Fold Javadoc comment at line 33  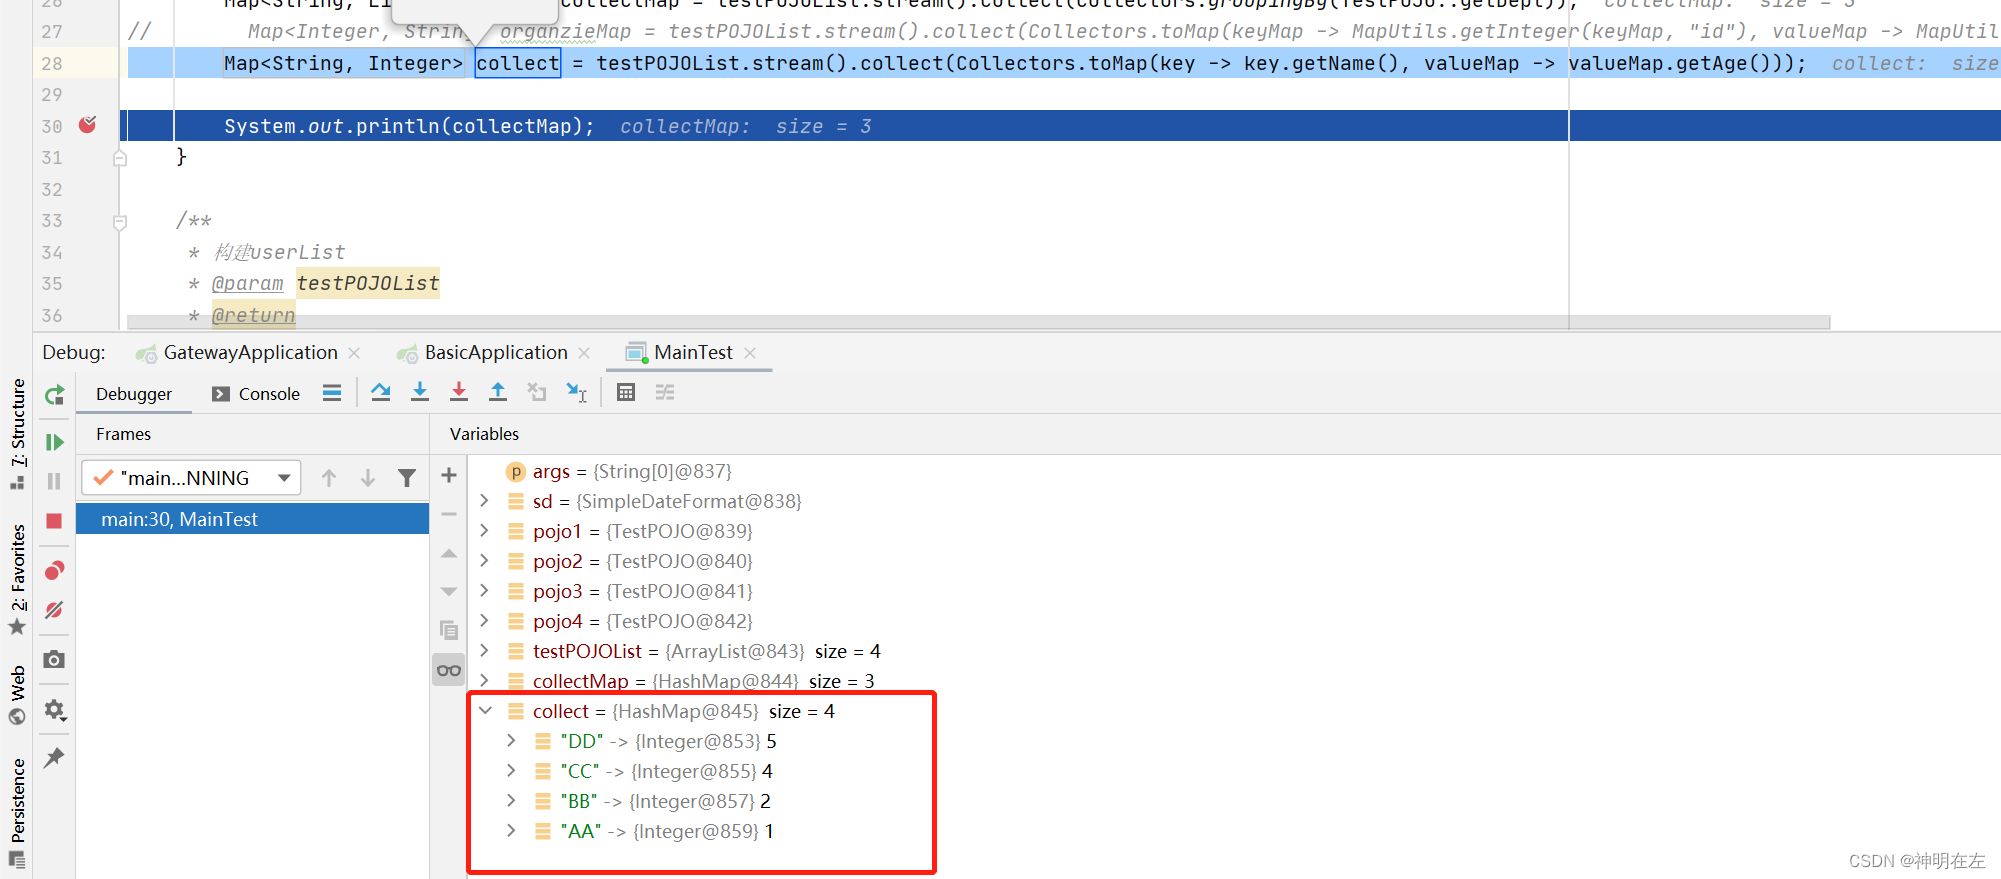pyautogui.click(x=120, y=221)
